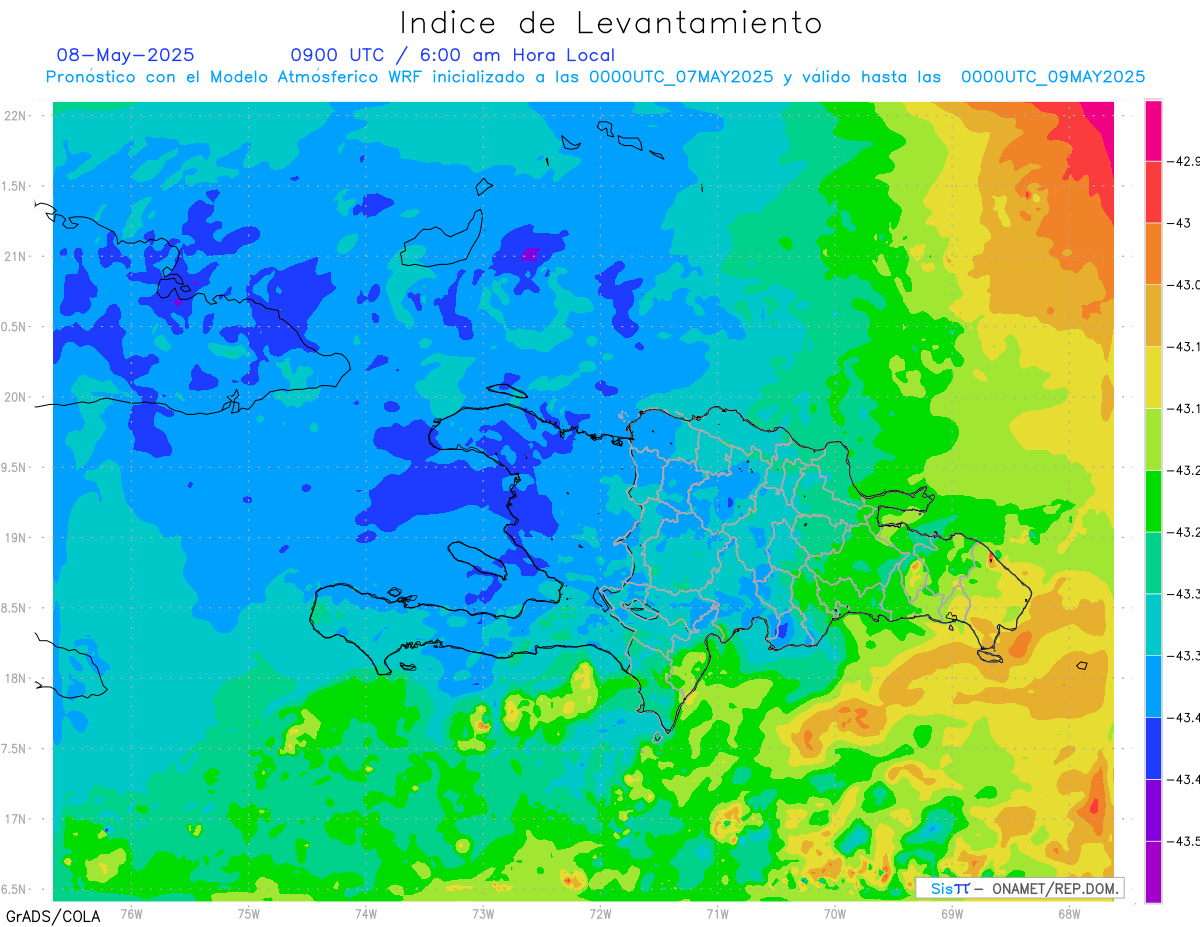Click the '9.5N' latitude label
Screen dimensions: 1200x927
[15, 468]
